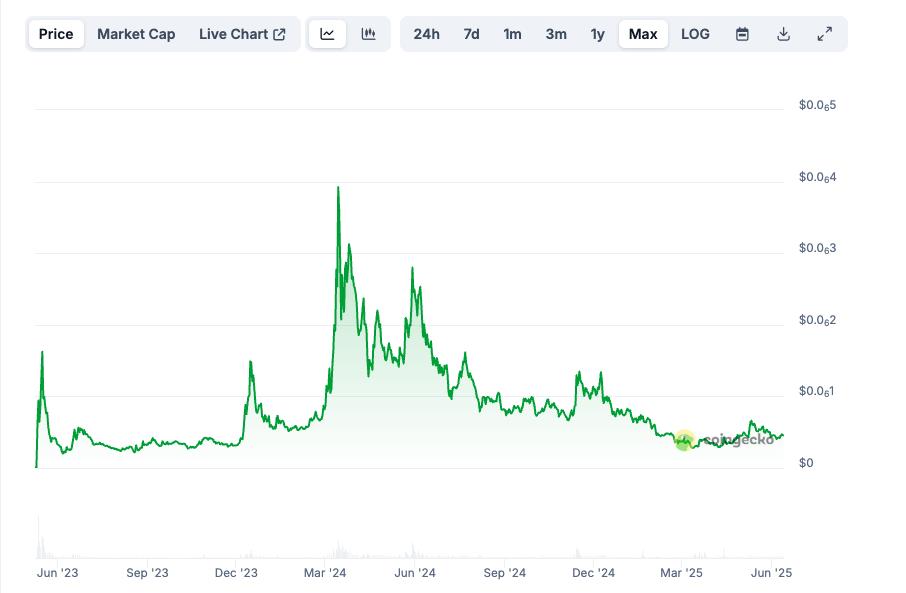Choose the 1m time range

[x=512, y=34]
